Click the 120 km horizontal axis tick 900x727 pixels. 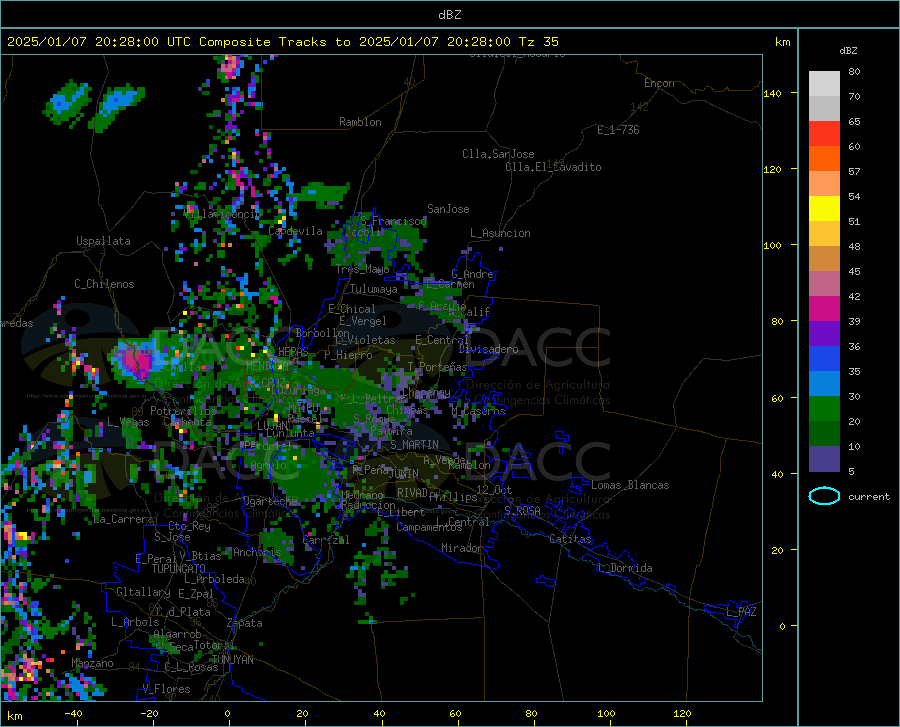tap(682, 713)
